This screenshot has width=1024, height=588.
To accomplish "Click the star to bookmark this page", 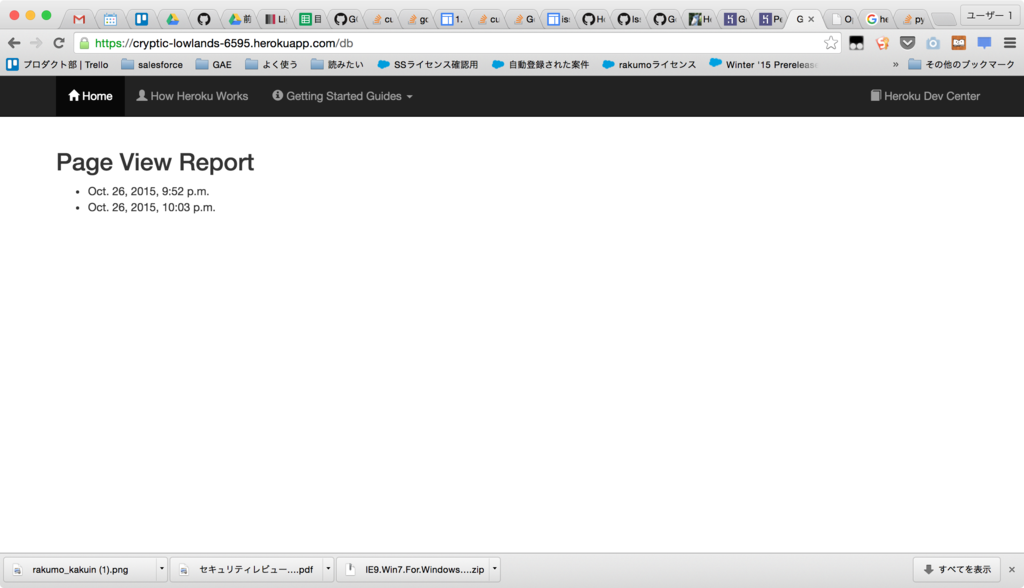I will tap(830, 44).
